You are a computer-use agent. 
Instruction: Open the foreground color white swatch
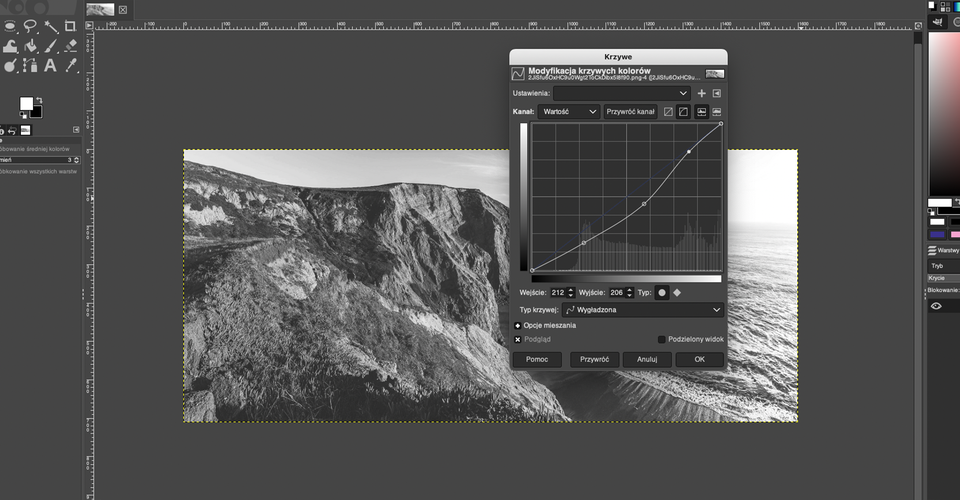click(x=26, y=103)
